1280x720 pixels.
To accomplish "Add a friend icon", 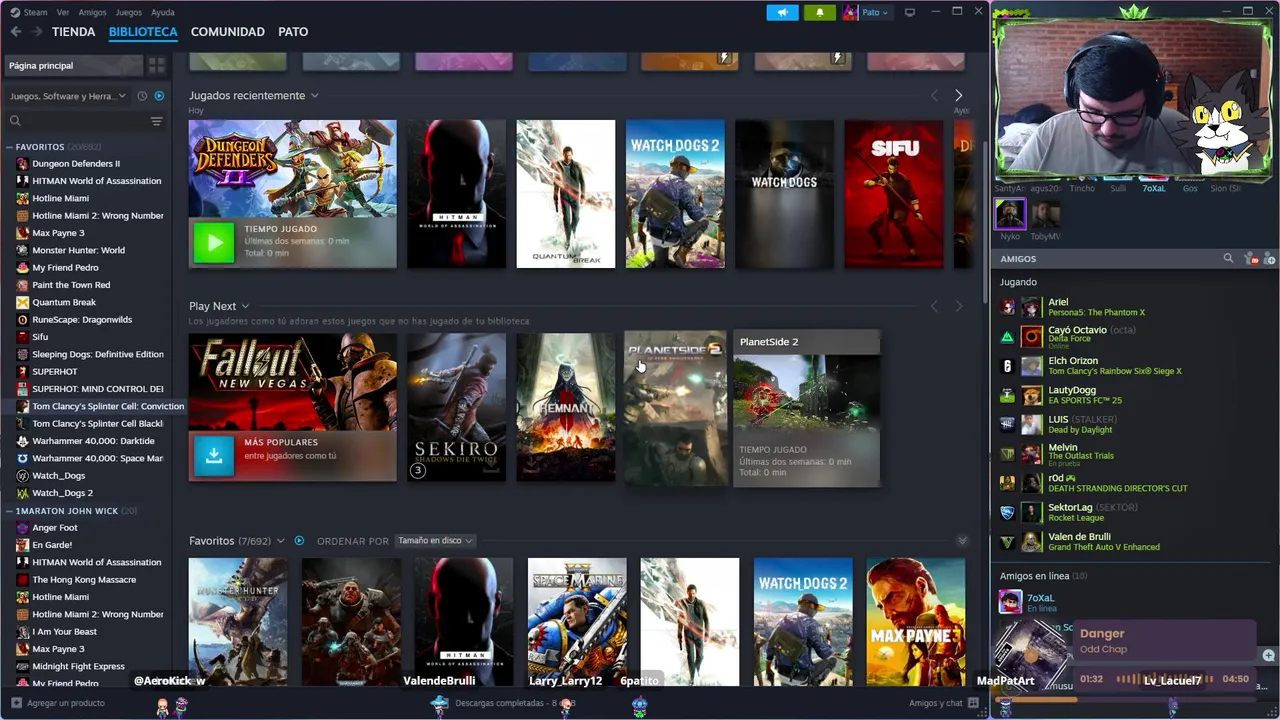I will pos(1269,259).
